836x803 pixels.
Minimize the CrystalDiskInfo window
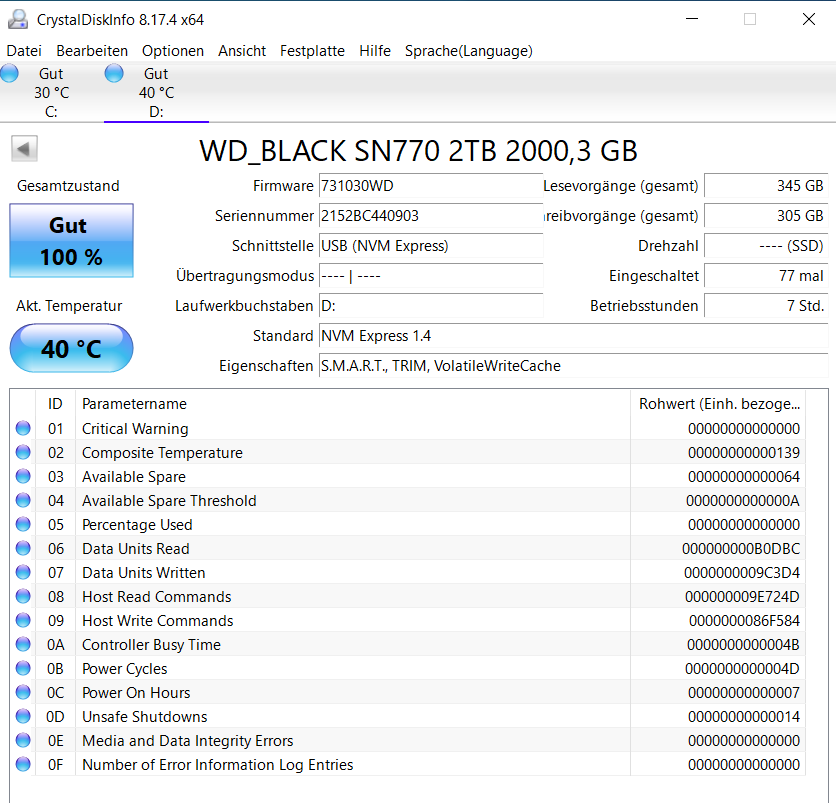692,19
